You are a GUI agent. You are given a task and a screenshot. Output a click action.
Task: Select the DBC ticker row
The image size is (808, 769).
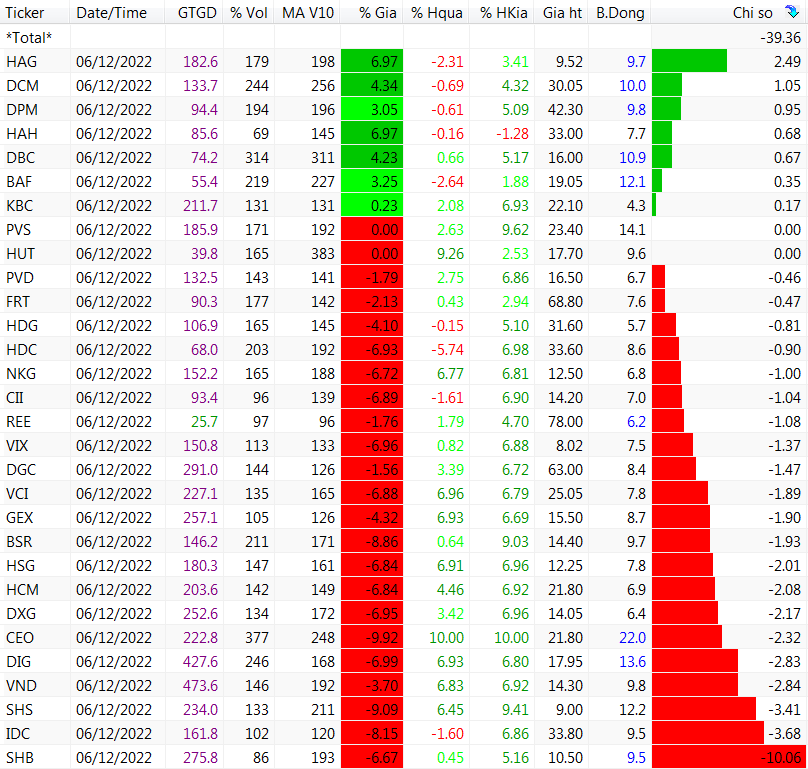pos(404,157)
